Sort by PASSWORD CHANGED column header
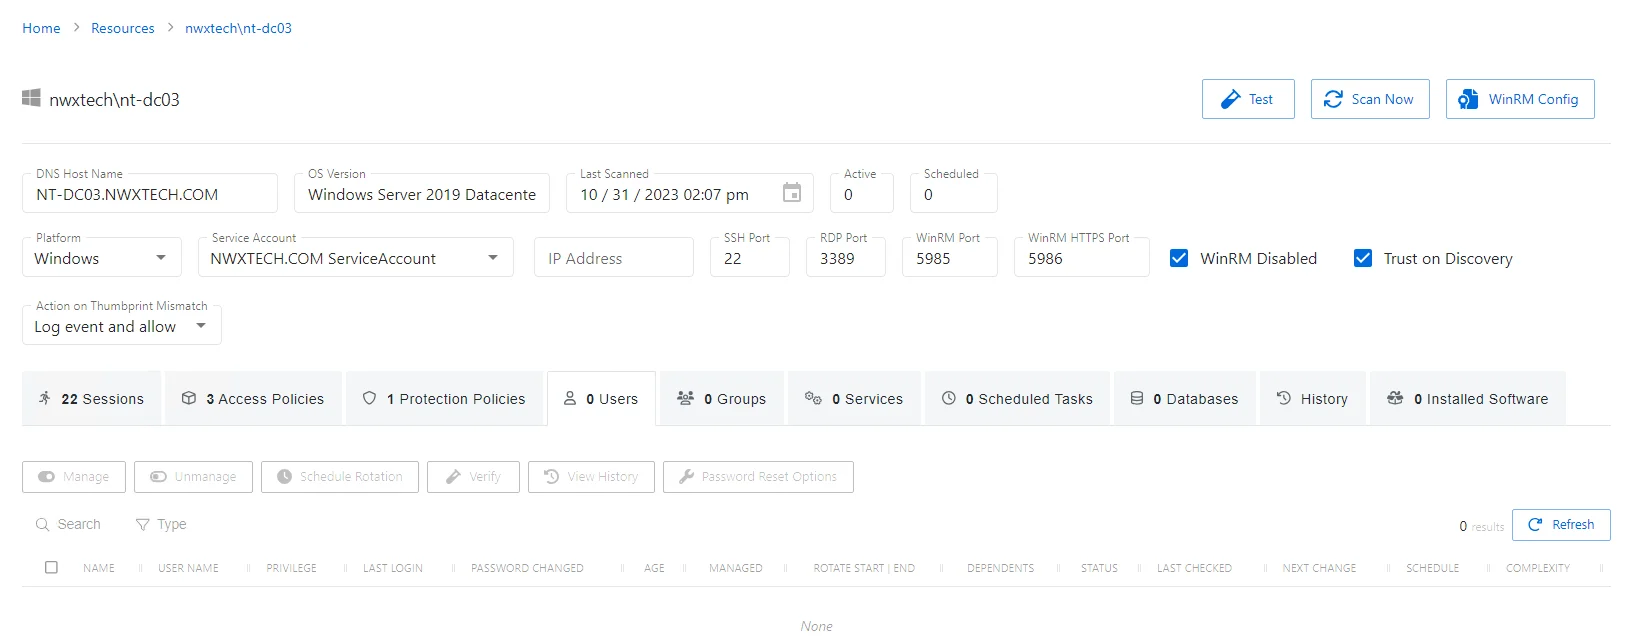The image size is (1635, 639). pos(527,568)
